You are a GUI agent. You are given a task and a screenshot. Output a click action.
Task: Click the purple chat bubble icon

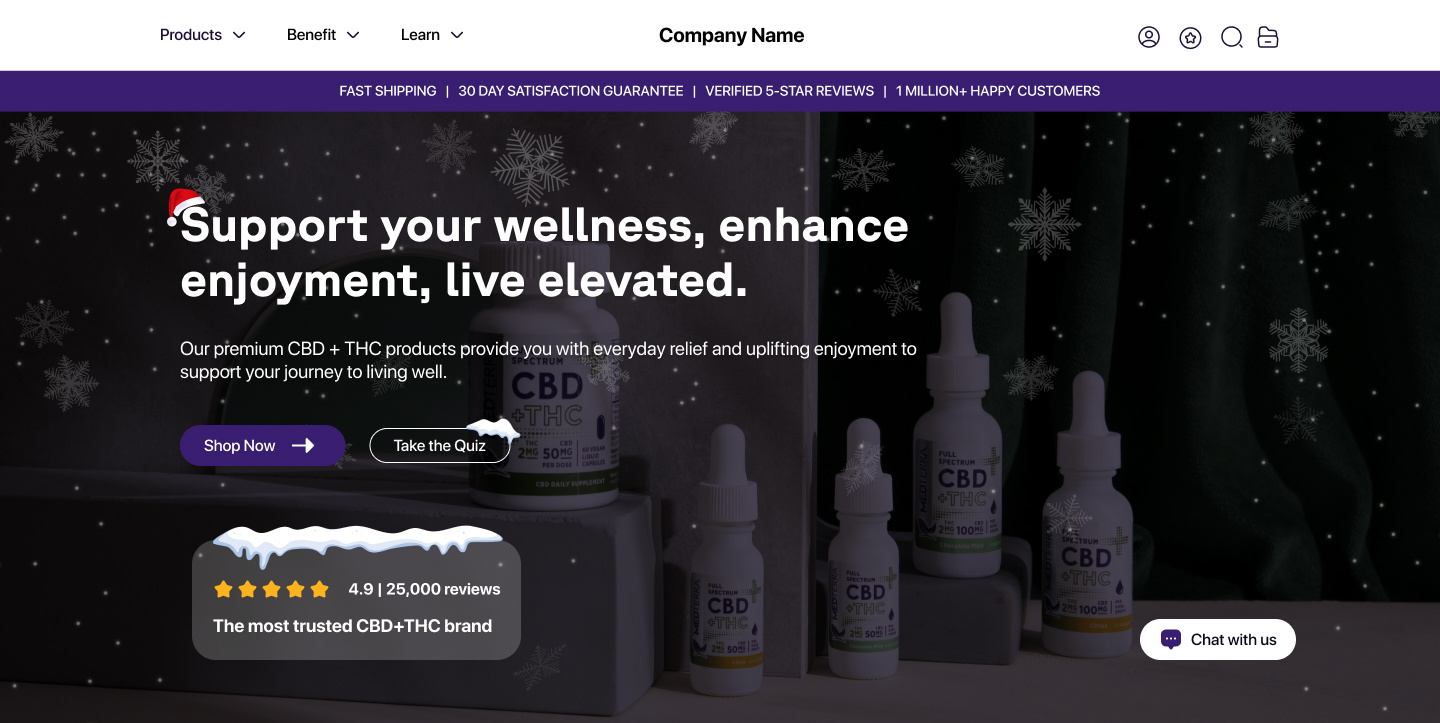point(1171,639)
